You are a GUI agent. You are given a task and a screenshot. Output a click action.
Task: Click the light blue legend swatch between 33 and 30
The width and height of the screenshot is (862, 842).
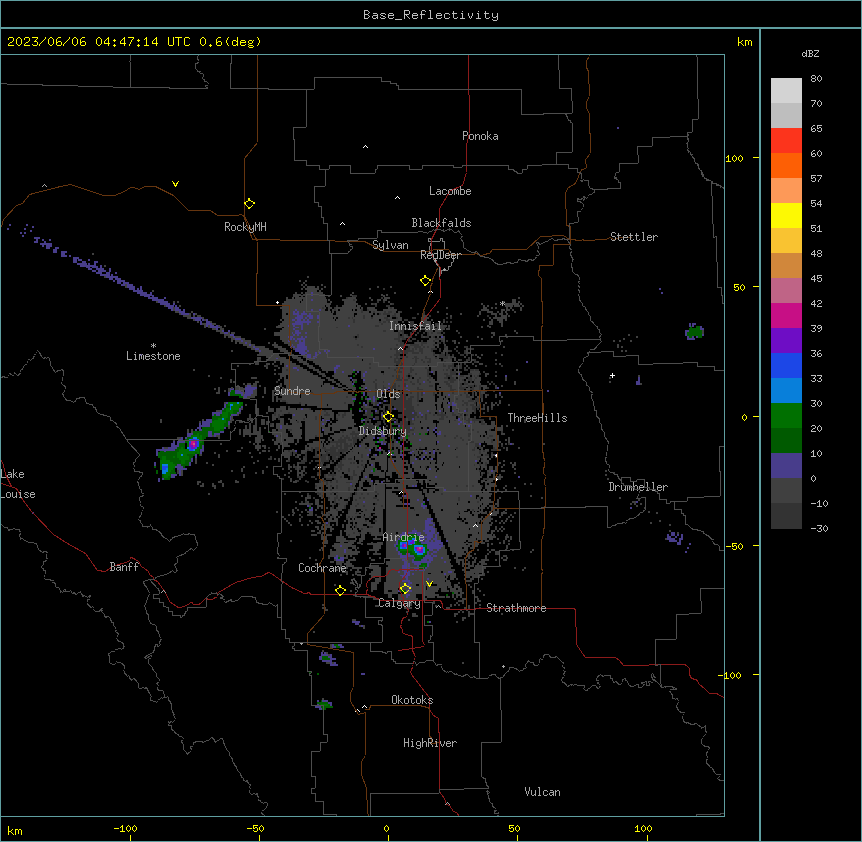tap(786, 391)
